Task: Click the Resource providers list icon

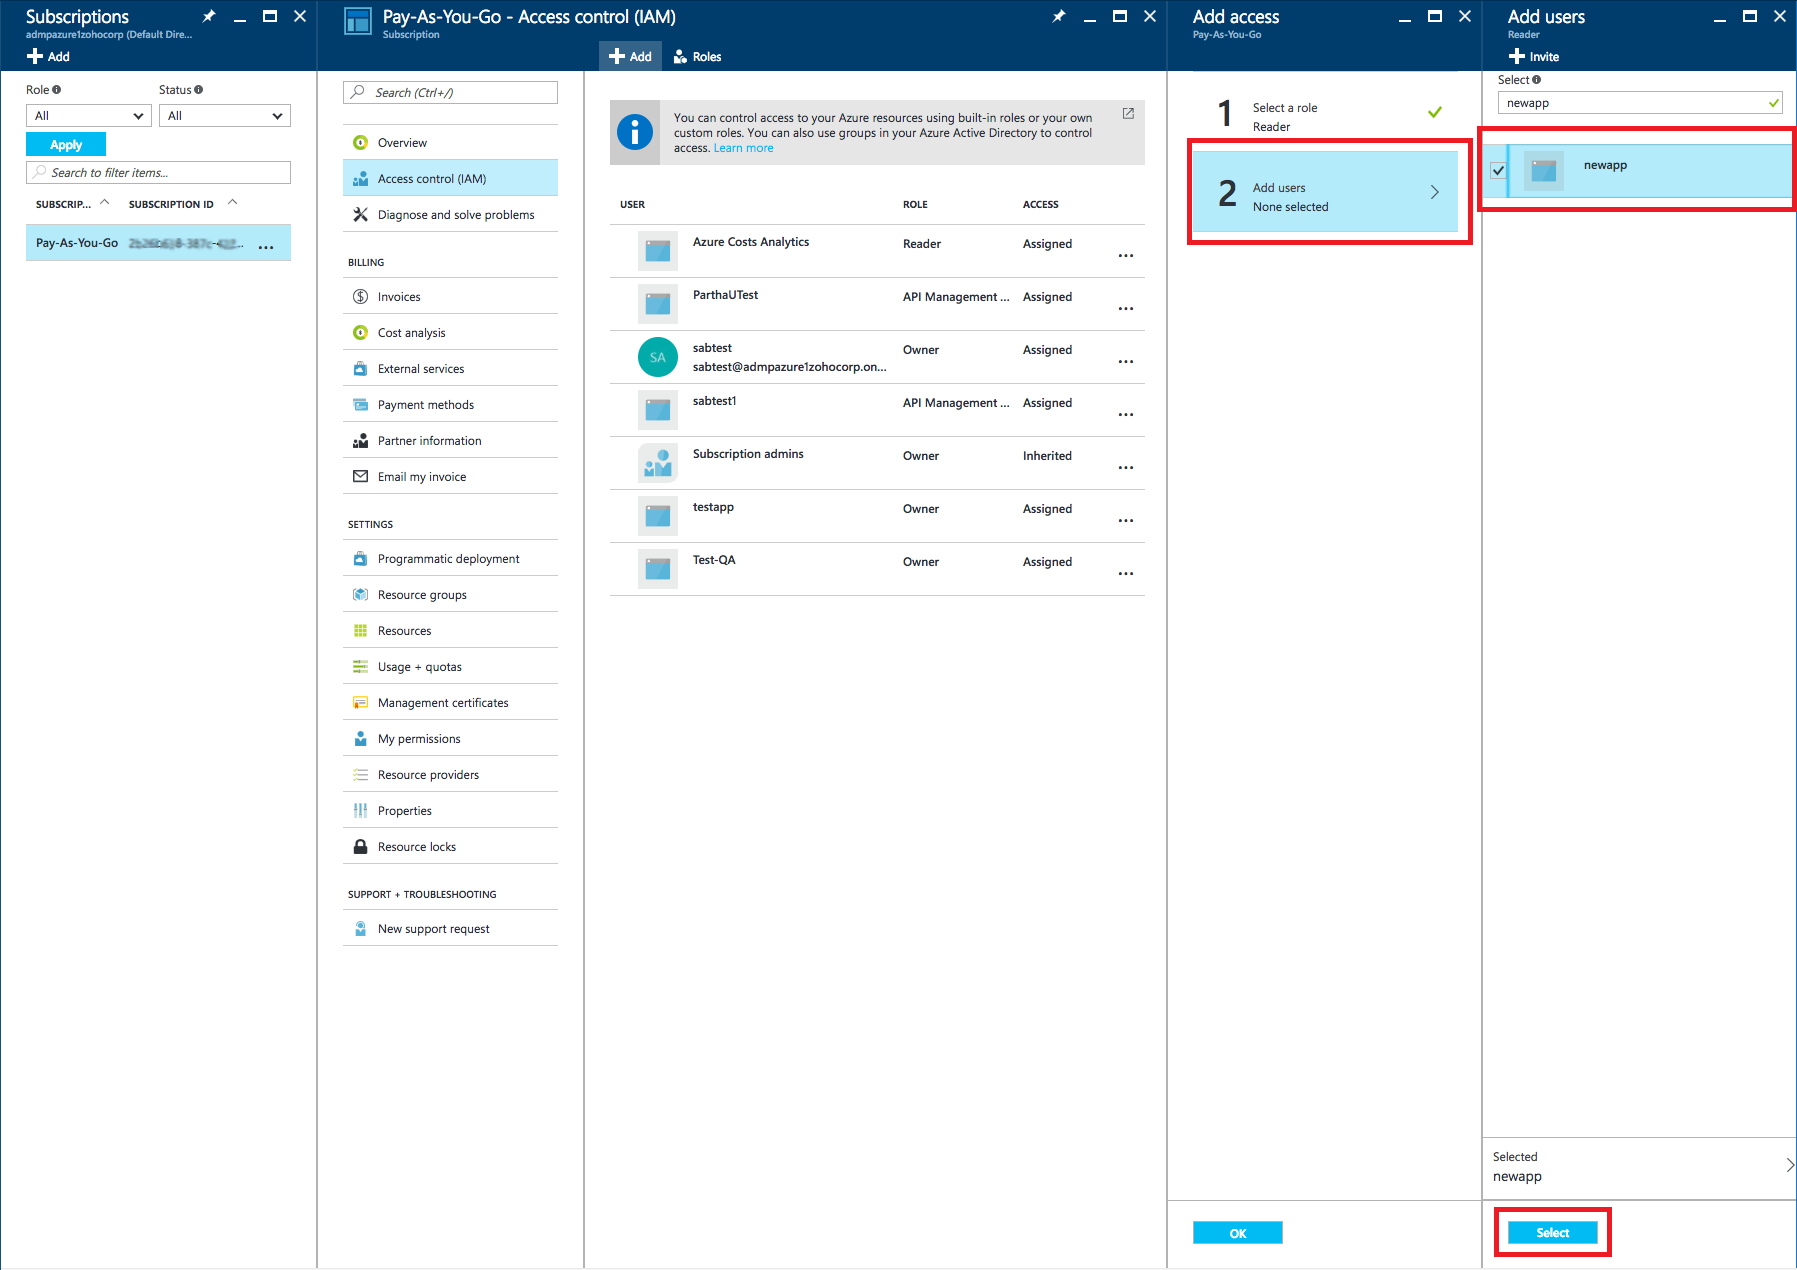Action: [x=360, y=775]
